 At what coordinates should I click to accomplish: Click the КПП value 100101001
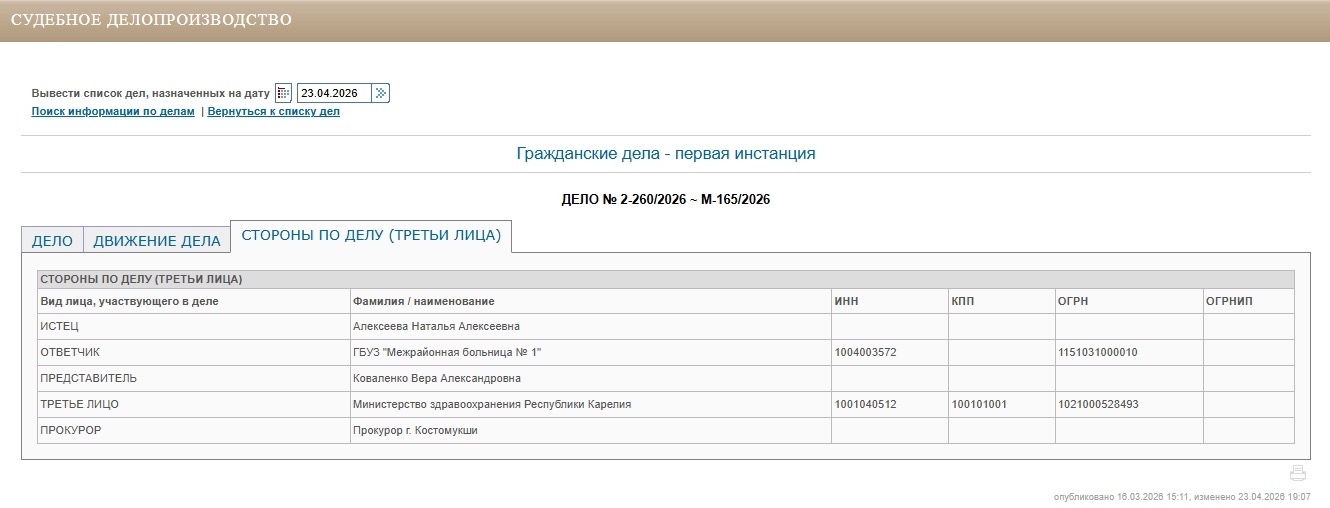click(x=980, y=405)
